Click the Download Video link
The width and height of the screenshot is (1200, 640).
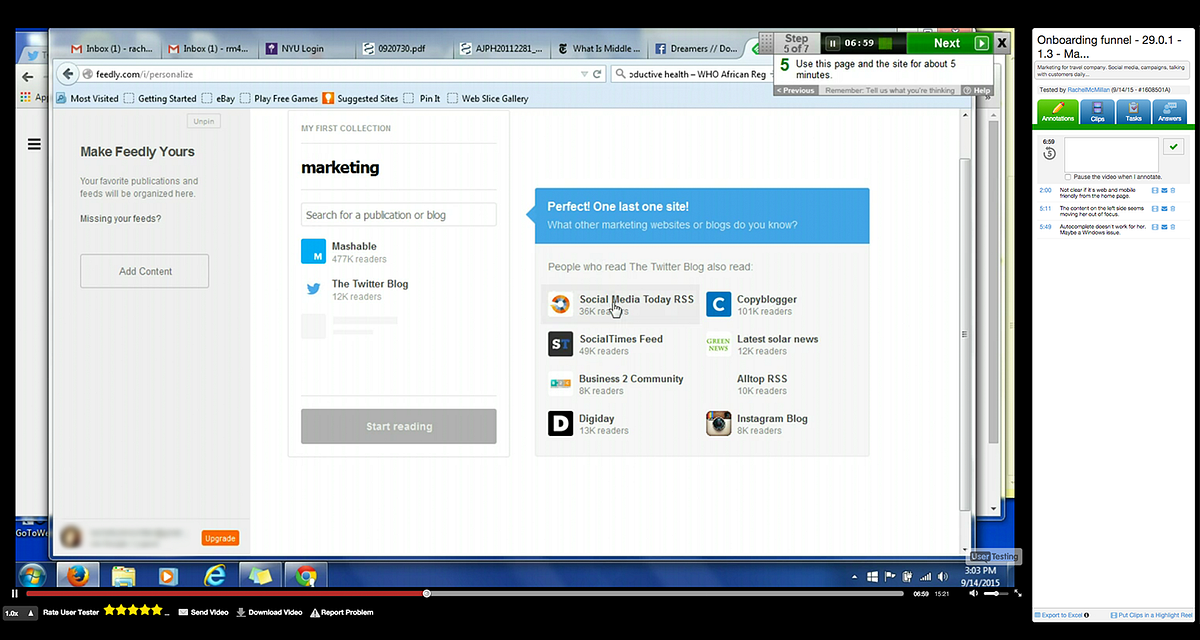pos(269,612)
